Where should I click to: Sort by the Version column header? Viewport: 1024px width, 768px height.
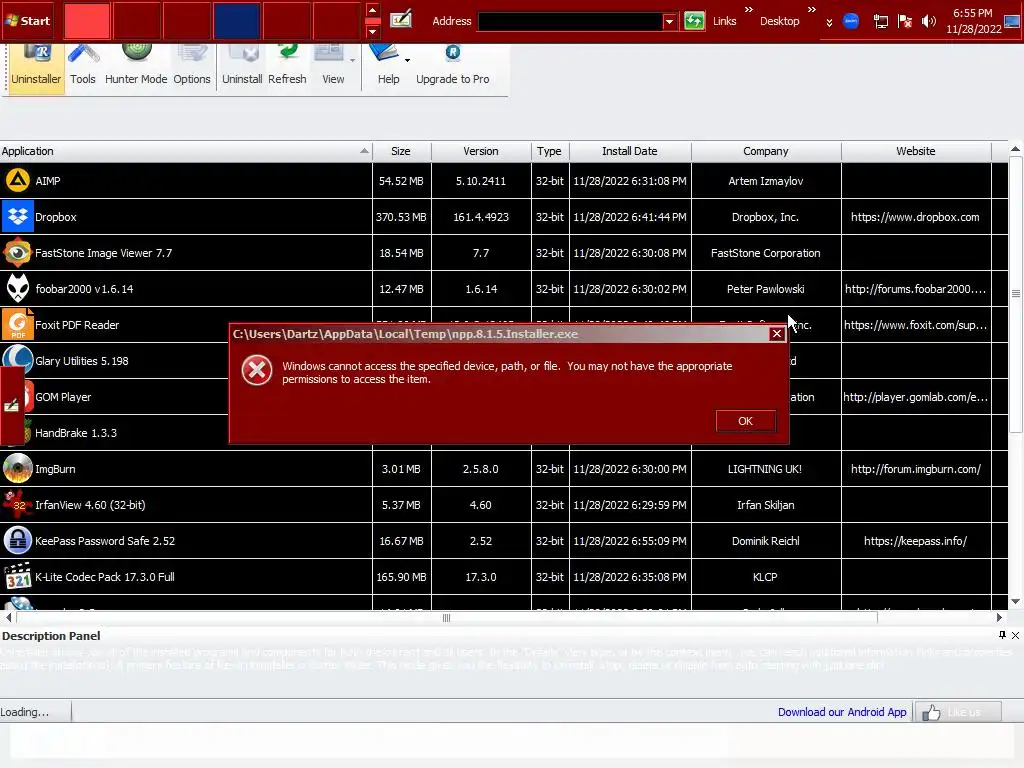(x=481, y=151)
